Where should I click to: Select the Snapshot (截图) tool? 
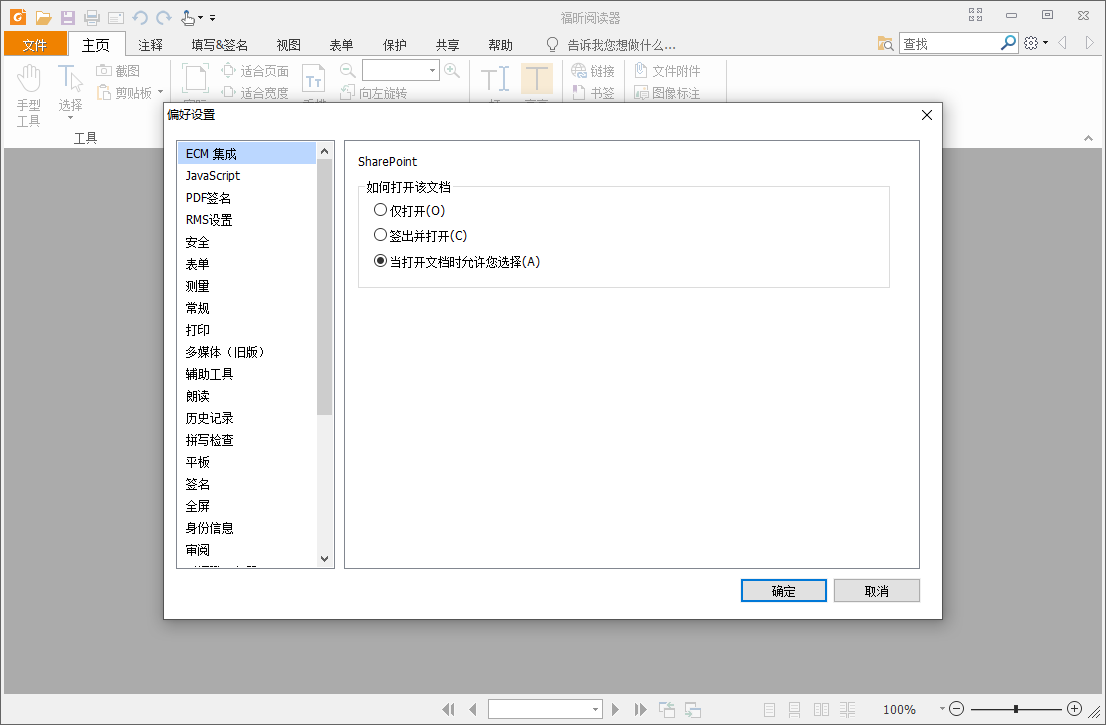point(120,70)
